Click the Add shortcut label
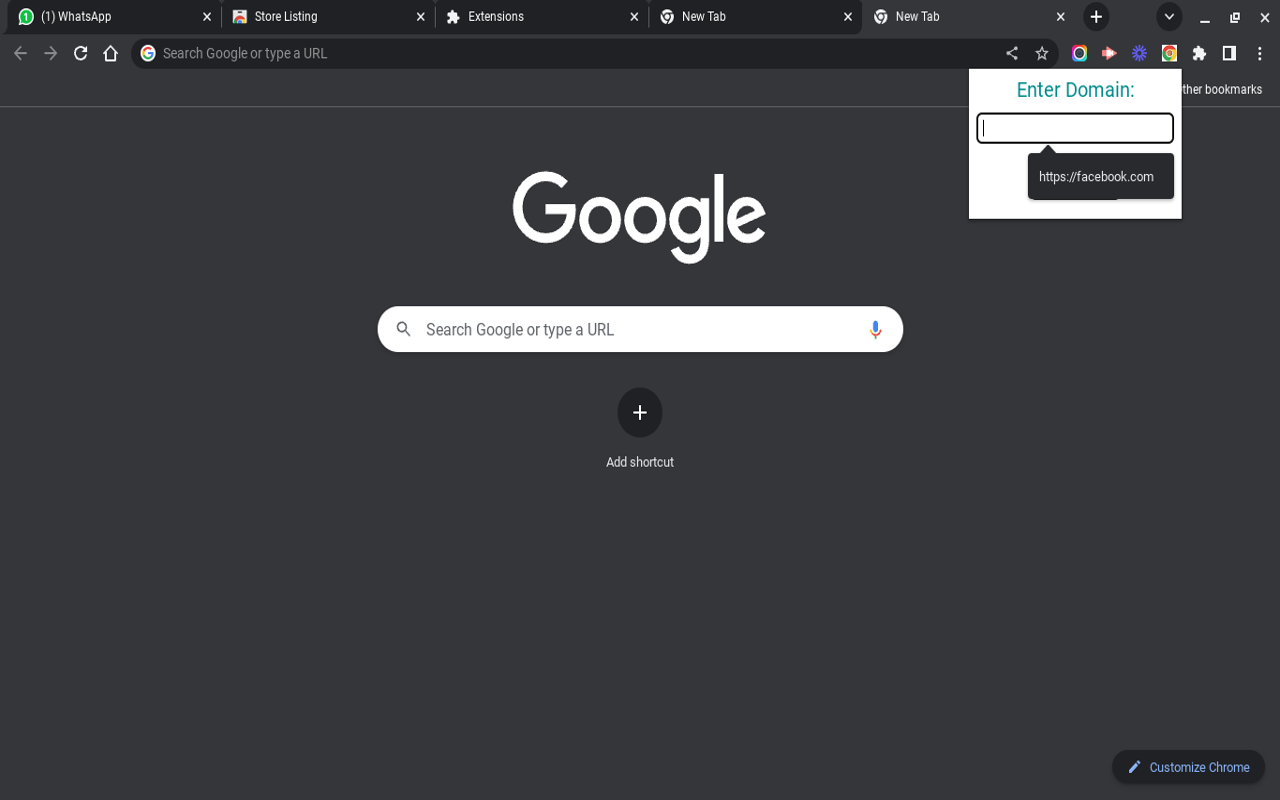Viewport: 1280px width, 800px height. tap(640, 462)
